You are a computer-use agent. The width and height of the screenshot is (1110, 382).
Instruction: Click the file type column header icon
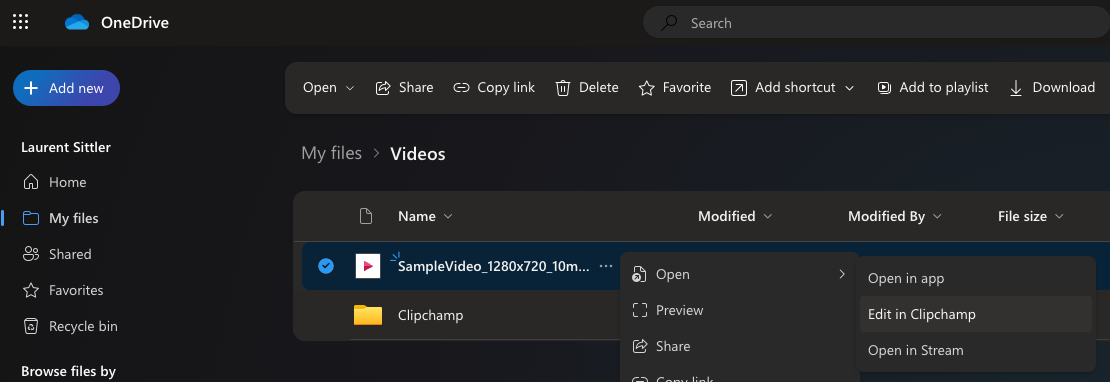point(366,216)
